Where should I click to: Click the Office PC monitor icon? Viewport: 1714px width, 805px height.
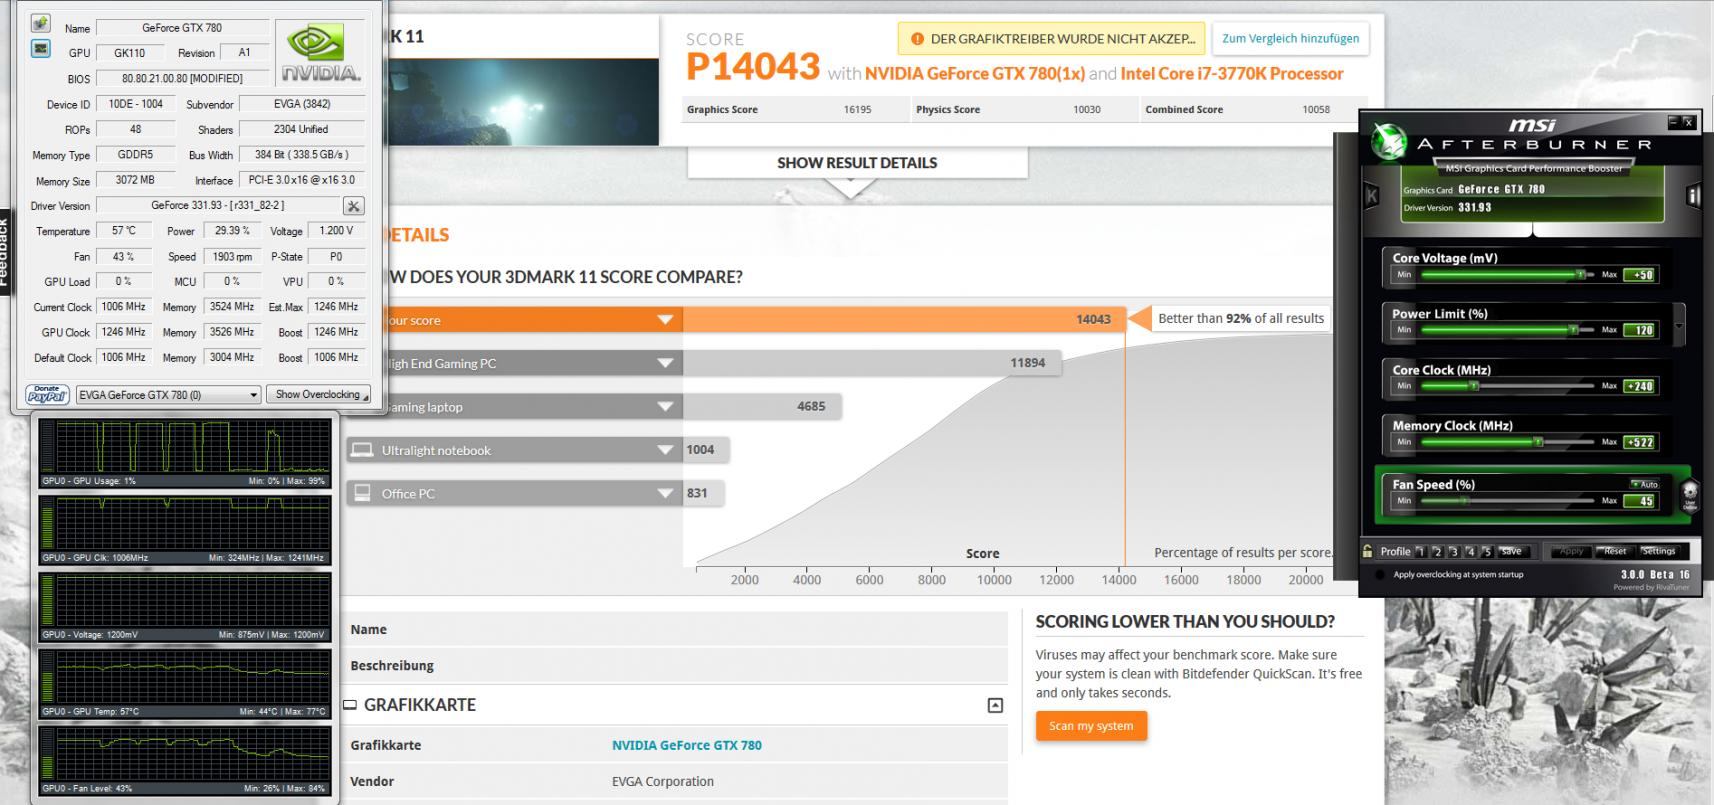363,493
